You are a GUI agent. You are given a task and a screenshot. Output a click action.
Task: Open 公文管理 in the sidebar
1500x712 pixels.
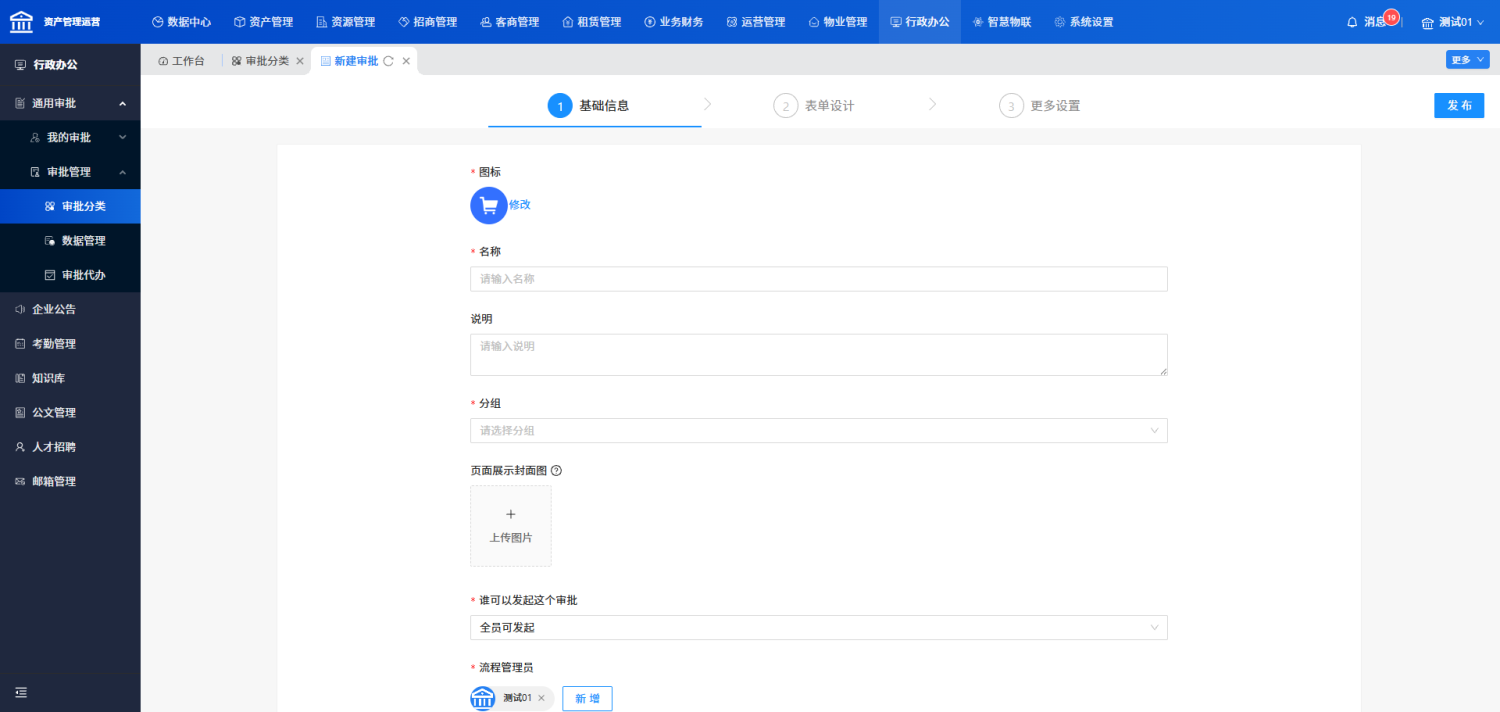pyautogui.click(x=70, y=412)
